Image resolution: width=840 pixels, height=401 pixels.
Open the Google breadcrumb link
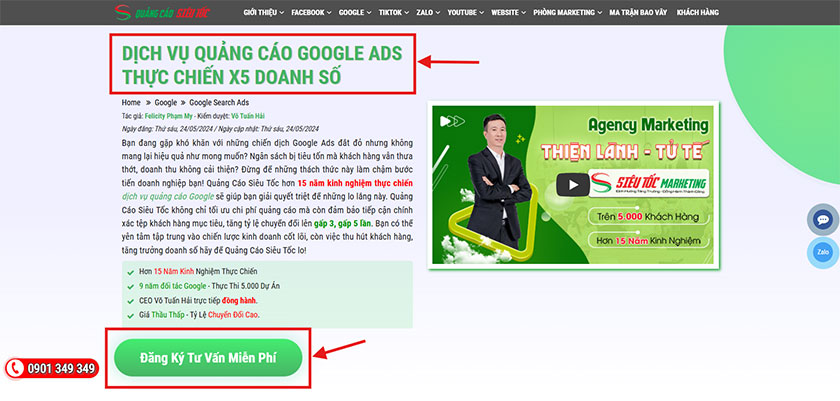point(166,102)
